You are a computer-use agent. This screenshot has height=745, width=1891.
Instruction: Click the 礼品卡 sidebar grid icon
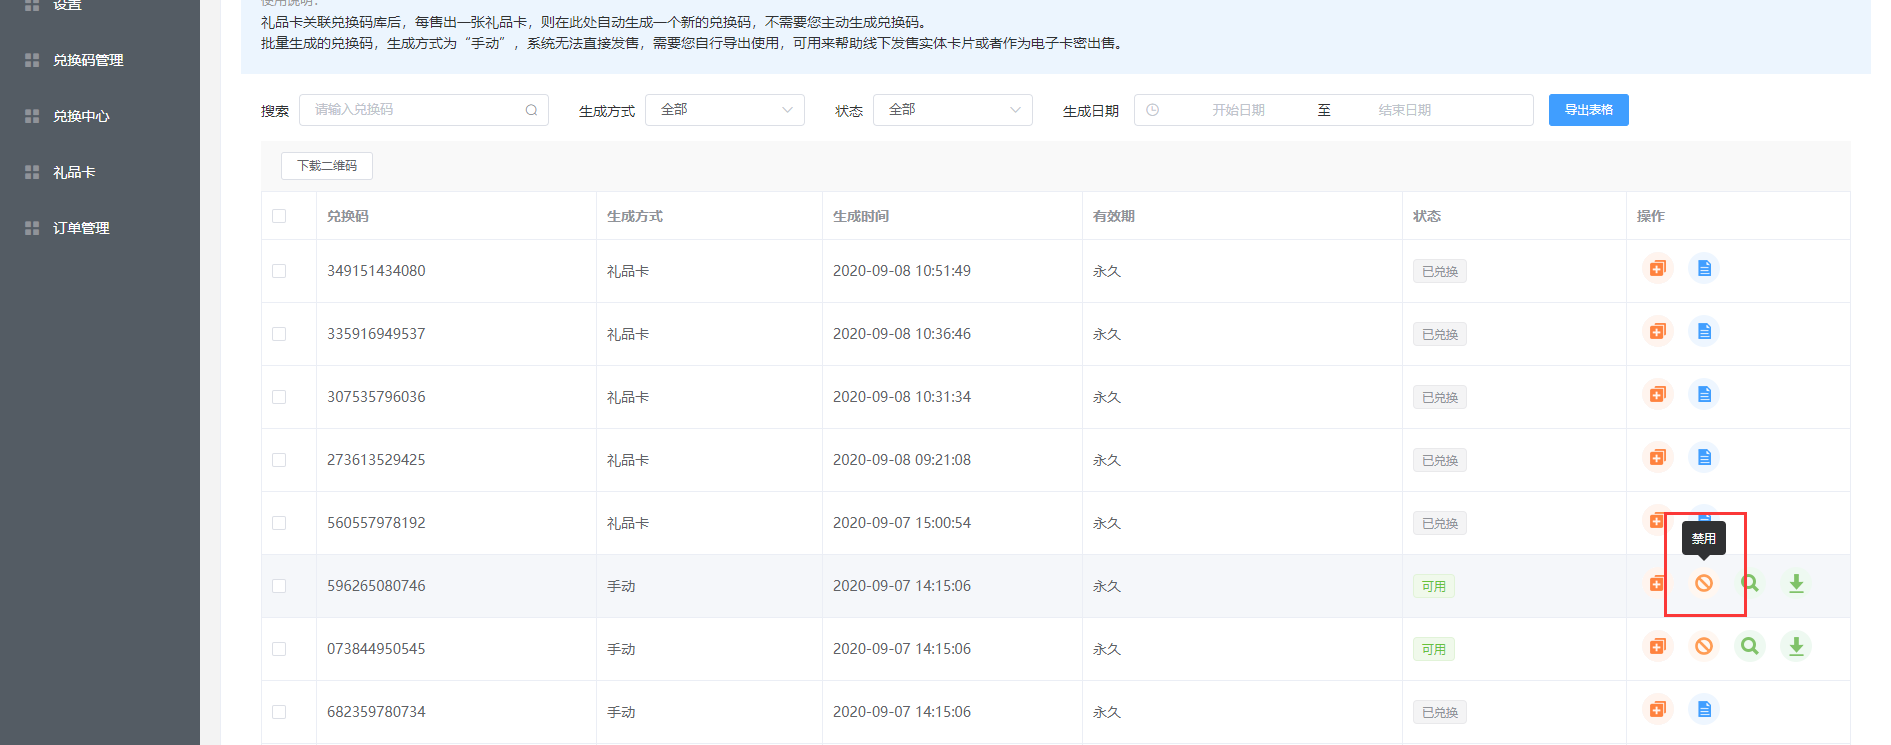pos(32,172)
